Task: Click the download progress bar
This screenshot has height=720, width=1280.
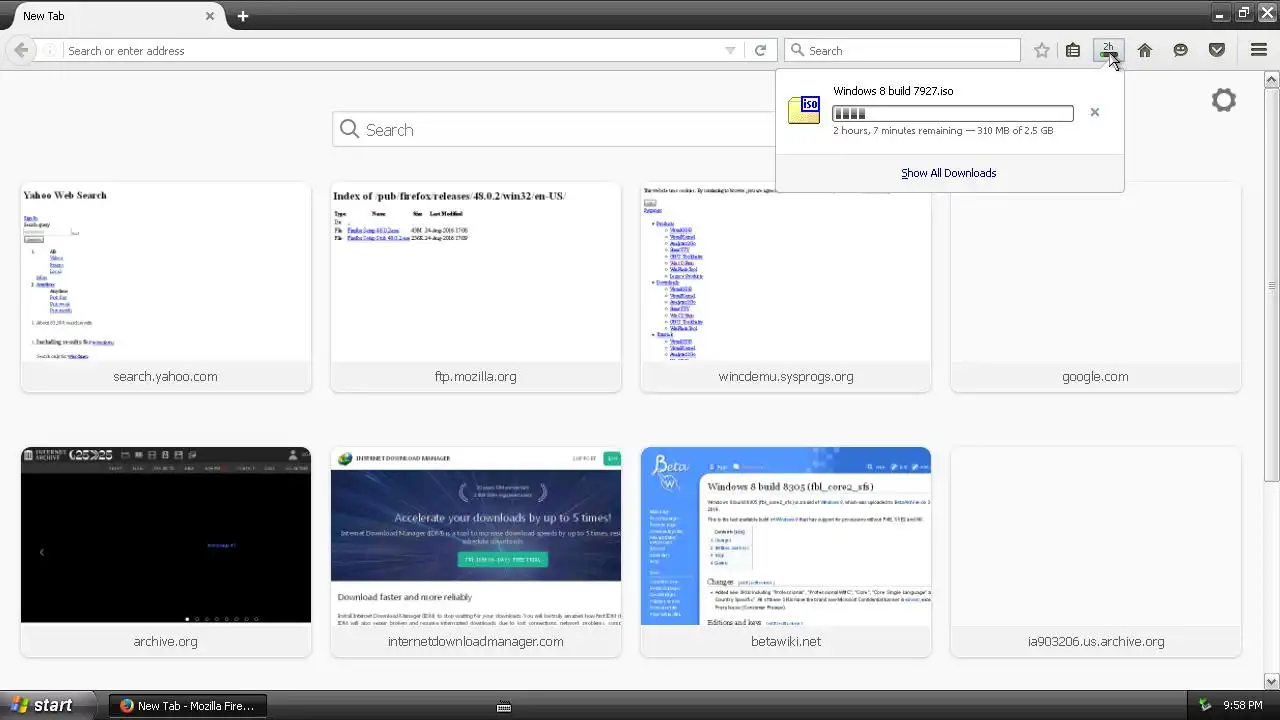Action: click(953, 114)
